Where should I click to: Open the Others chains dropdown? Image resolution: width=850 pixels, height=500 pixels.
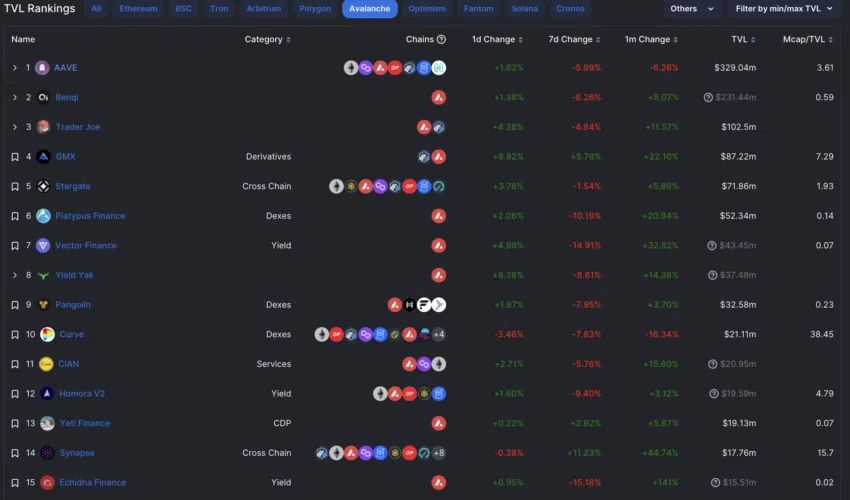(x=692, y=9)
